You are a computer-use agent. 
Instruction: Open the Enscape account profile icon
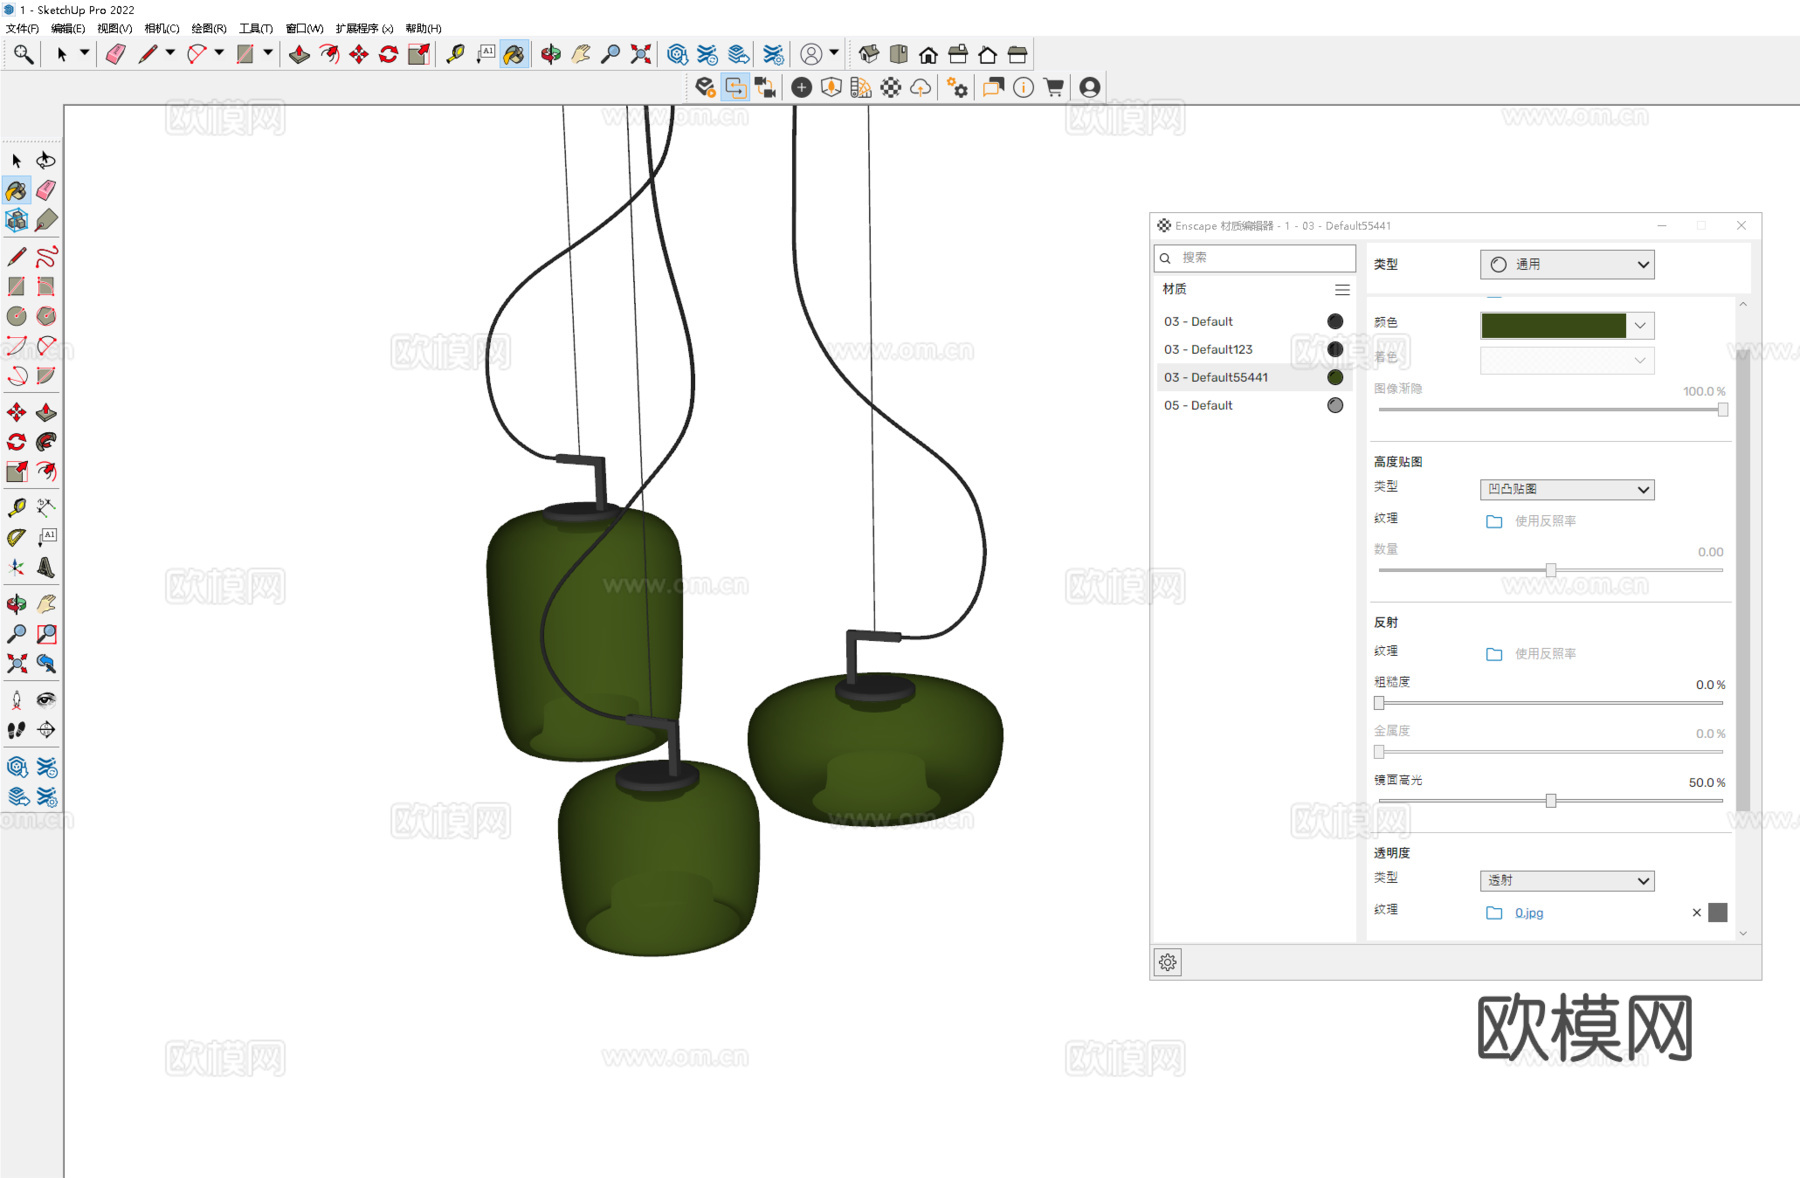click(1090, 88)
